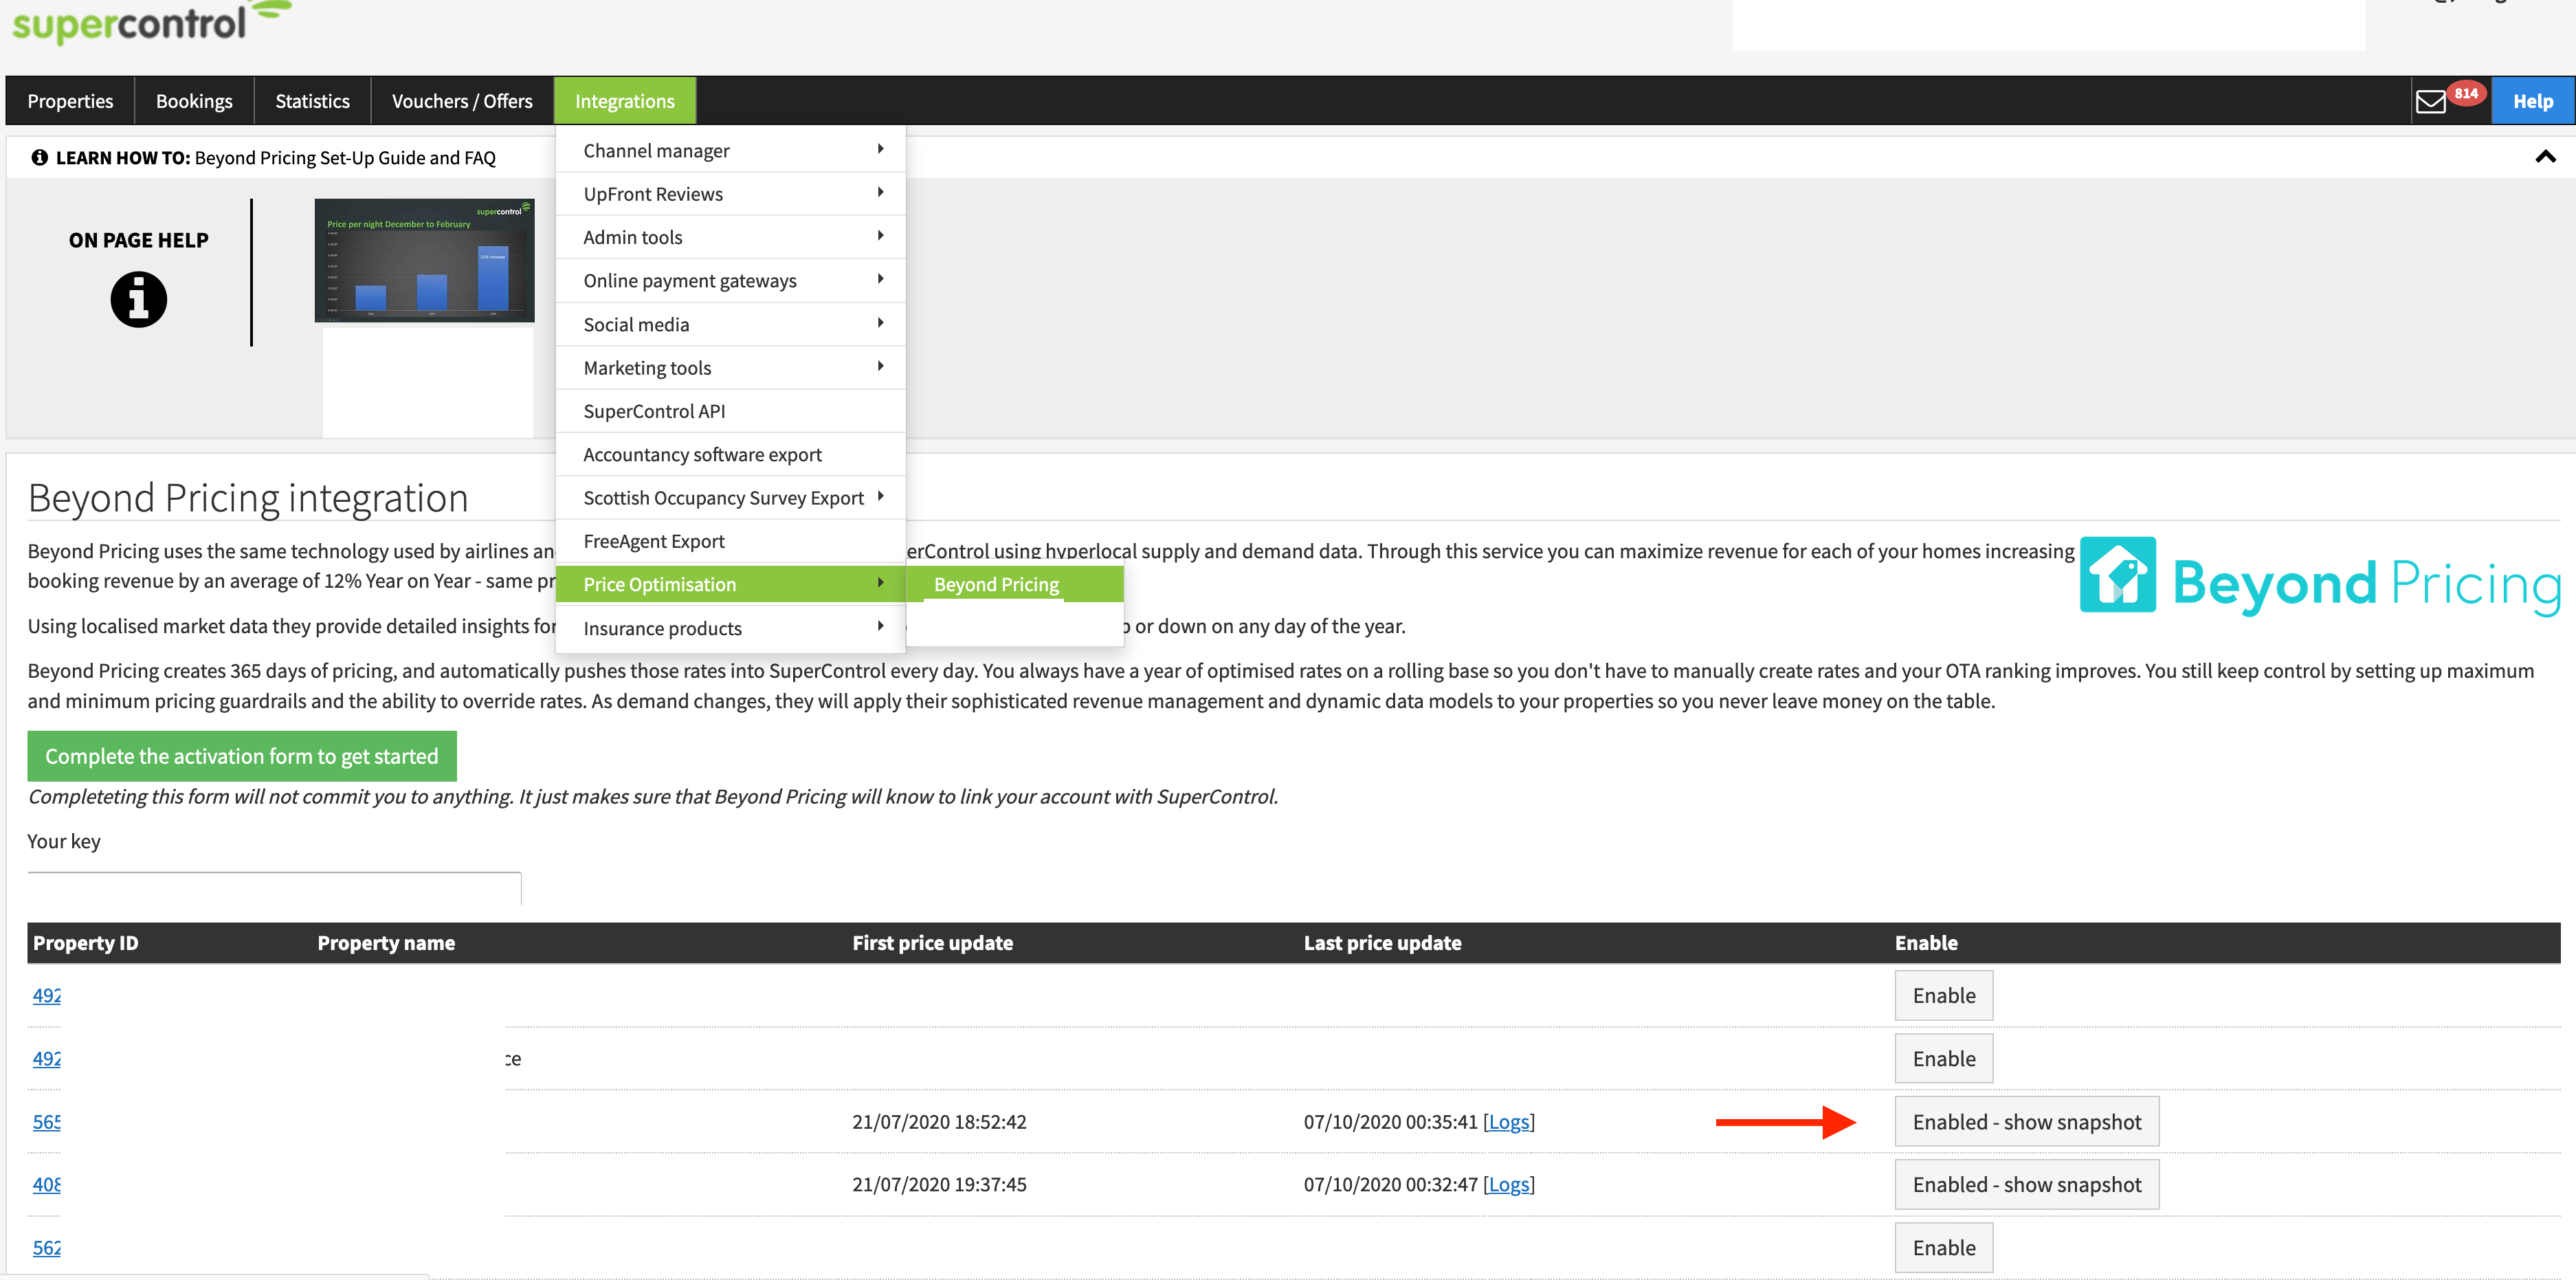The image size is (2576, 1280).
Task: Expand the UpFront Reviews submenu
Action: point(731,194)
